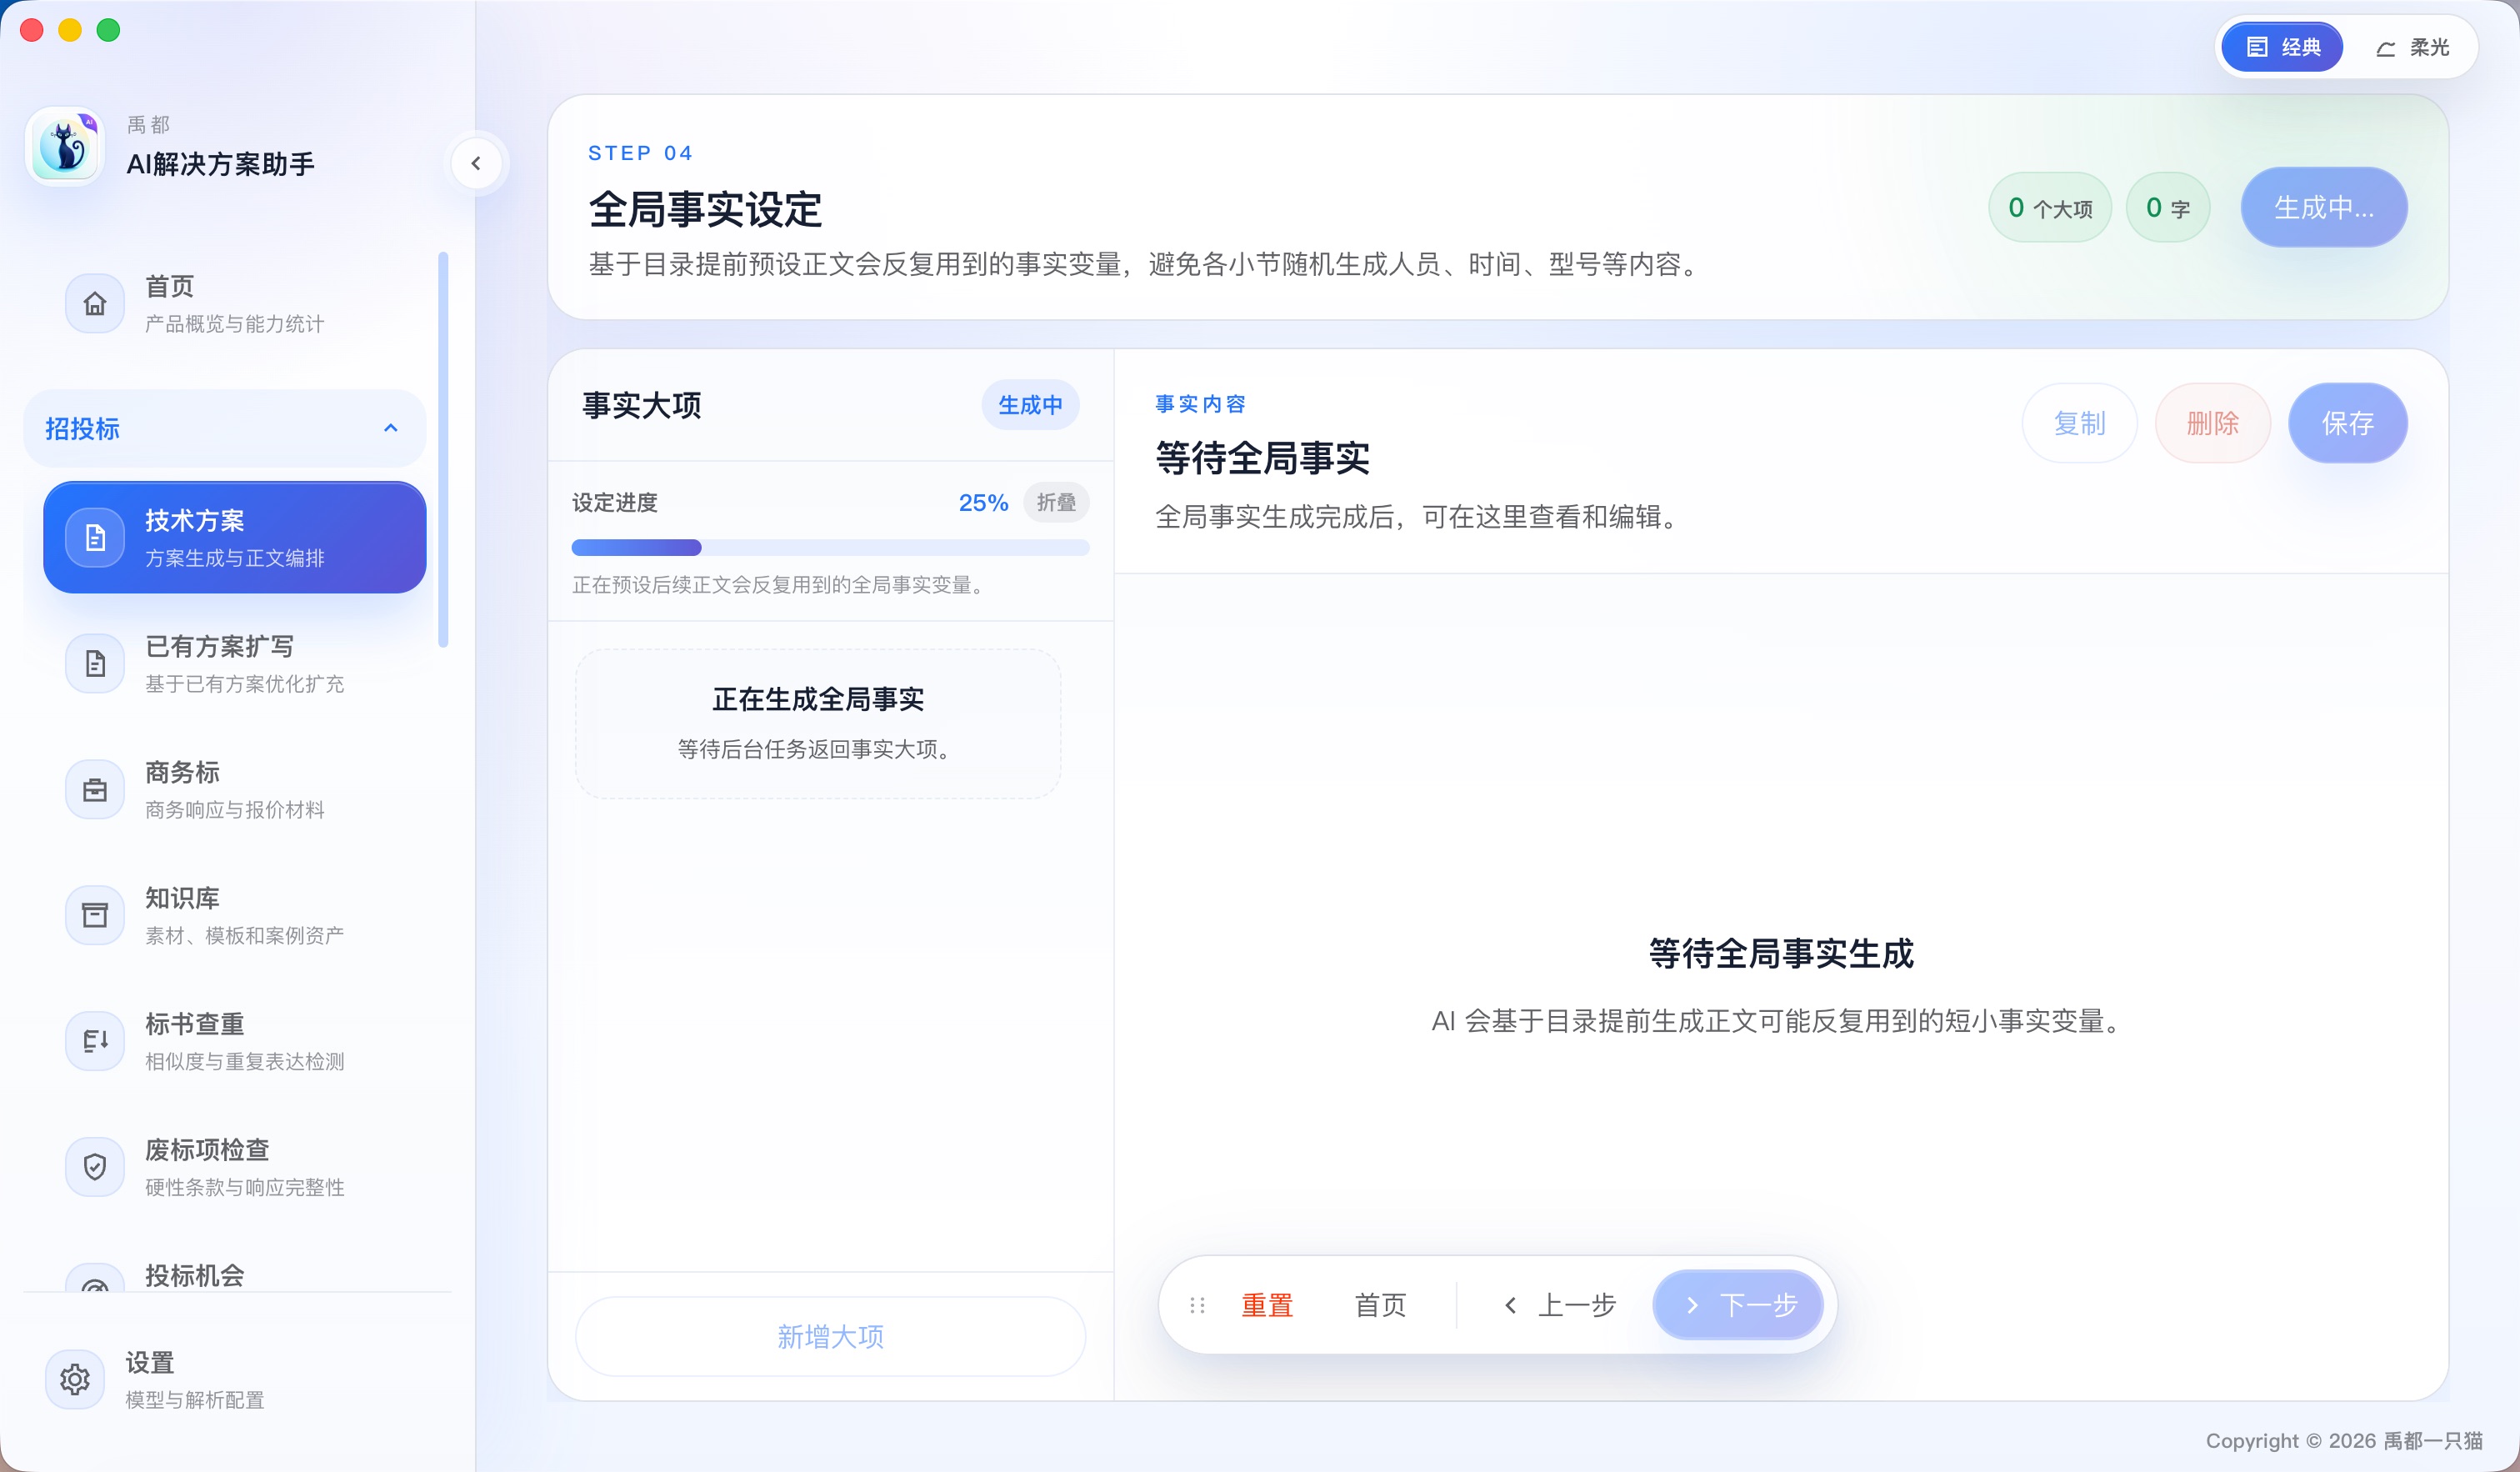Open 商务标 in the sidebar
Viewport: 2520px width, 1472px height.
235,790
